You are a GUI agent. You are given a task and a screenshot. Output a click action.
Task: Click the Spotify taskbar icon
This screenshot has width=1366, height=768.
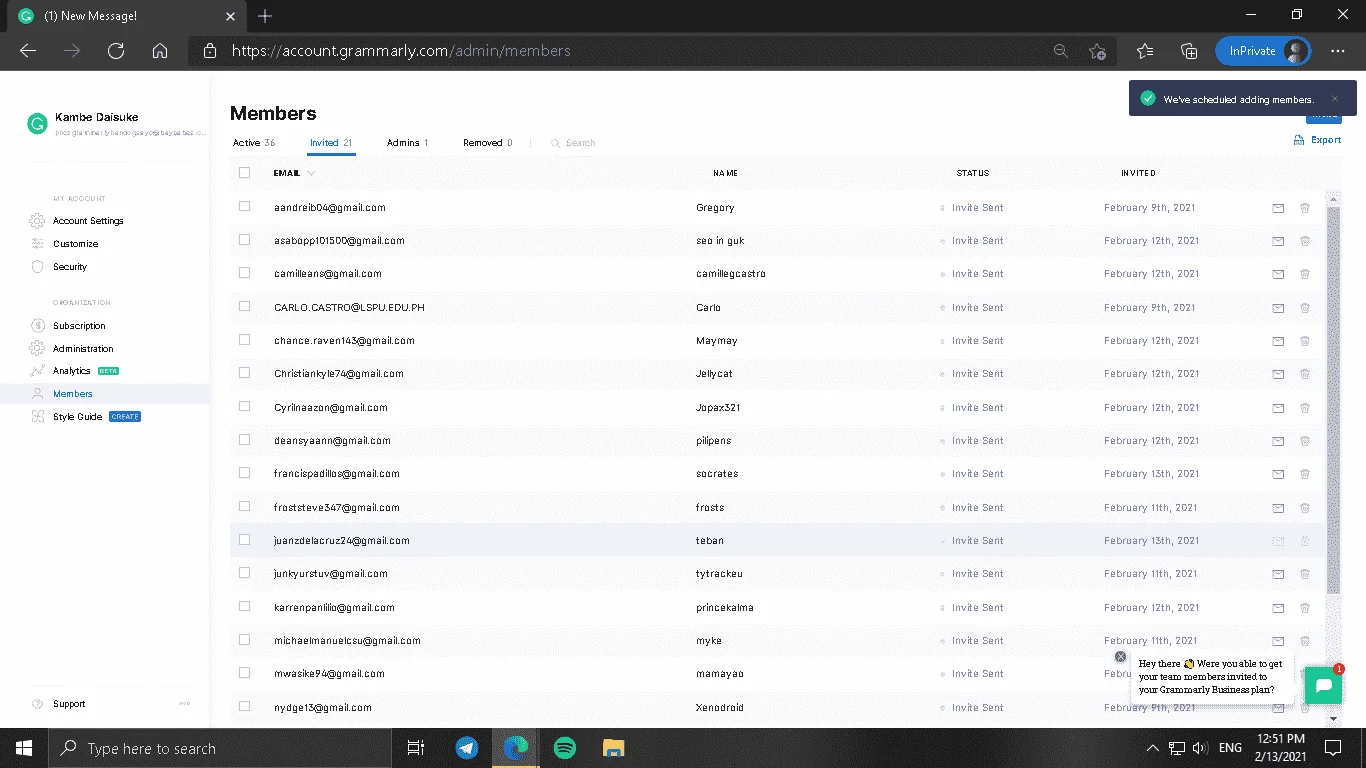click(x=564, y=748)
